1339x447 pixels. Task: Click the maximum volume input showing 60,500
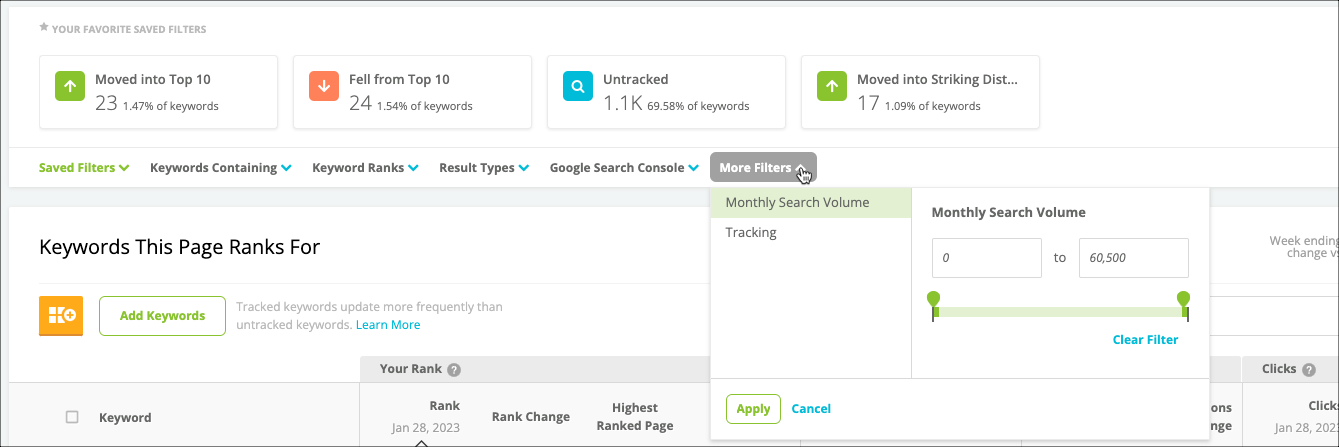pyautogui.click(x=1134, y=258)
